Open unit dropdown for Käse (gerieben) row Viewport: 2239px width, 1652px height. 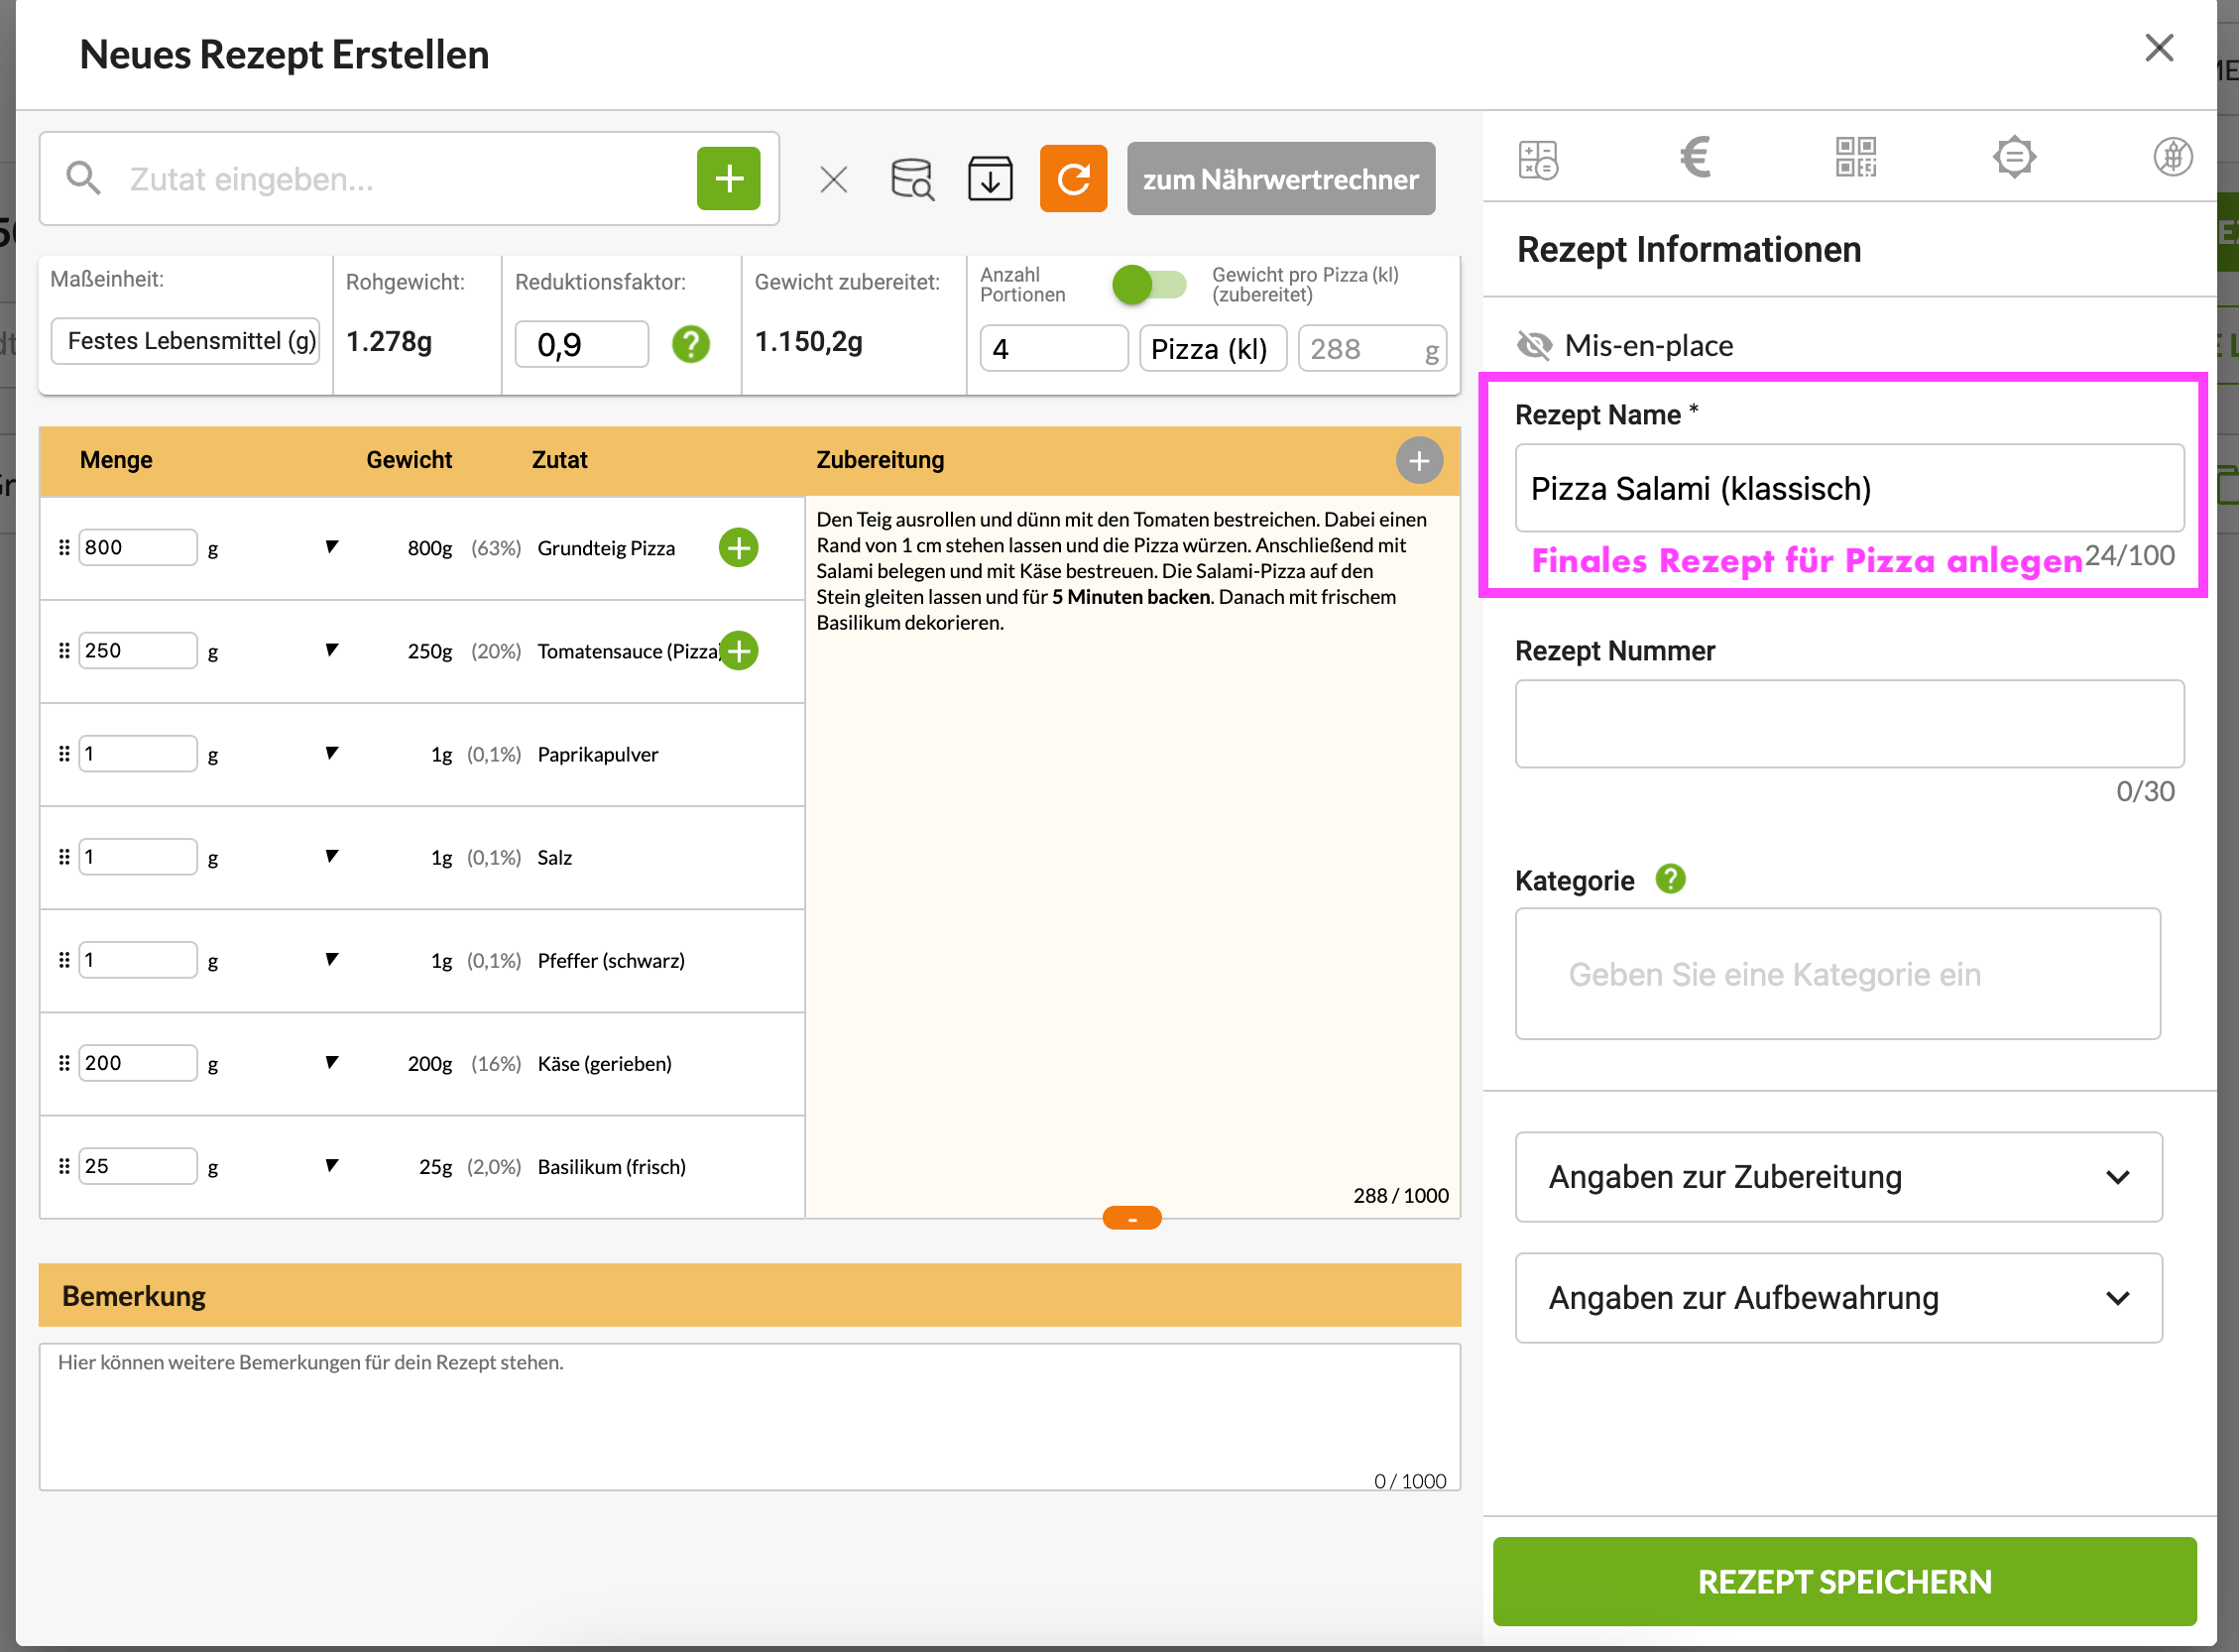click(x=331, y=1062)
